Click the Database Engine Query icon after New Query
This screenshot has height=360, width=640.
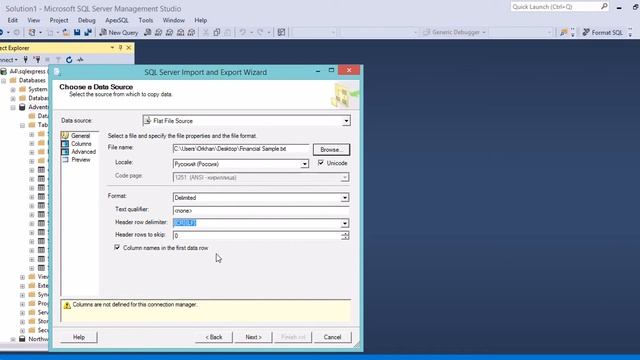(x=148, y=32)
